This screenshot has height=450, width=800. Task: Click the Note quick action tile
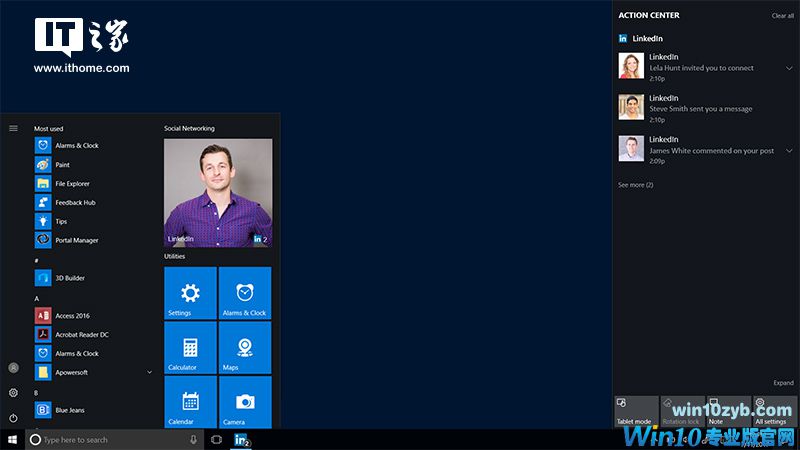(726, 412)
